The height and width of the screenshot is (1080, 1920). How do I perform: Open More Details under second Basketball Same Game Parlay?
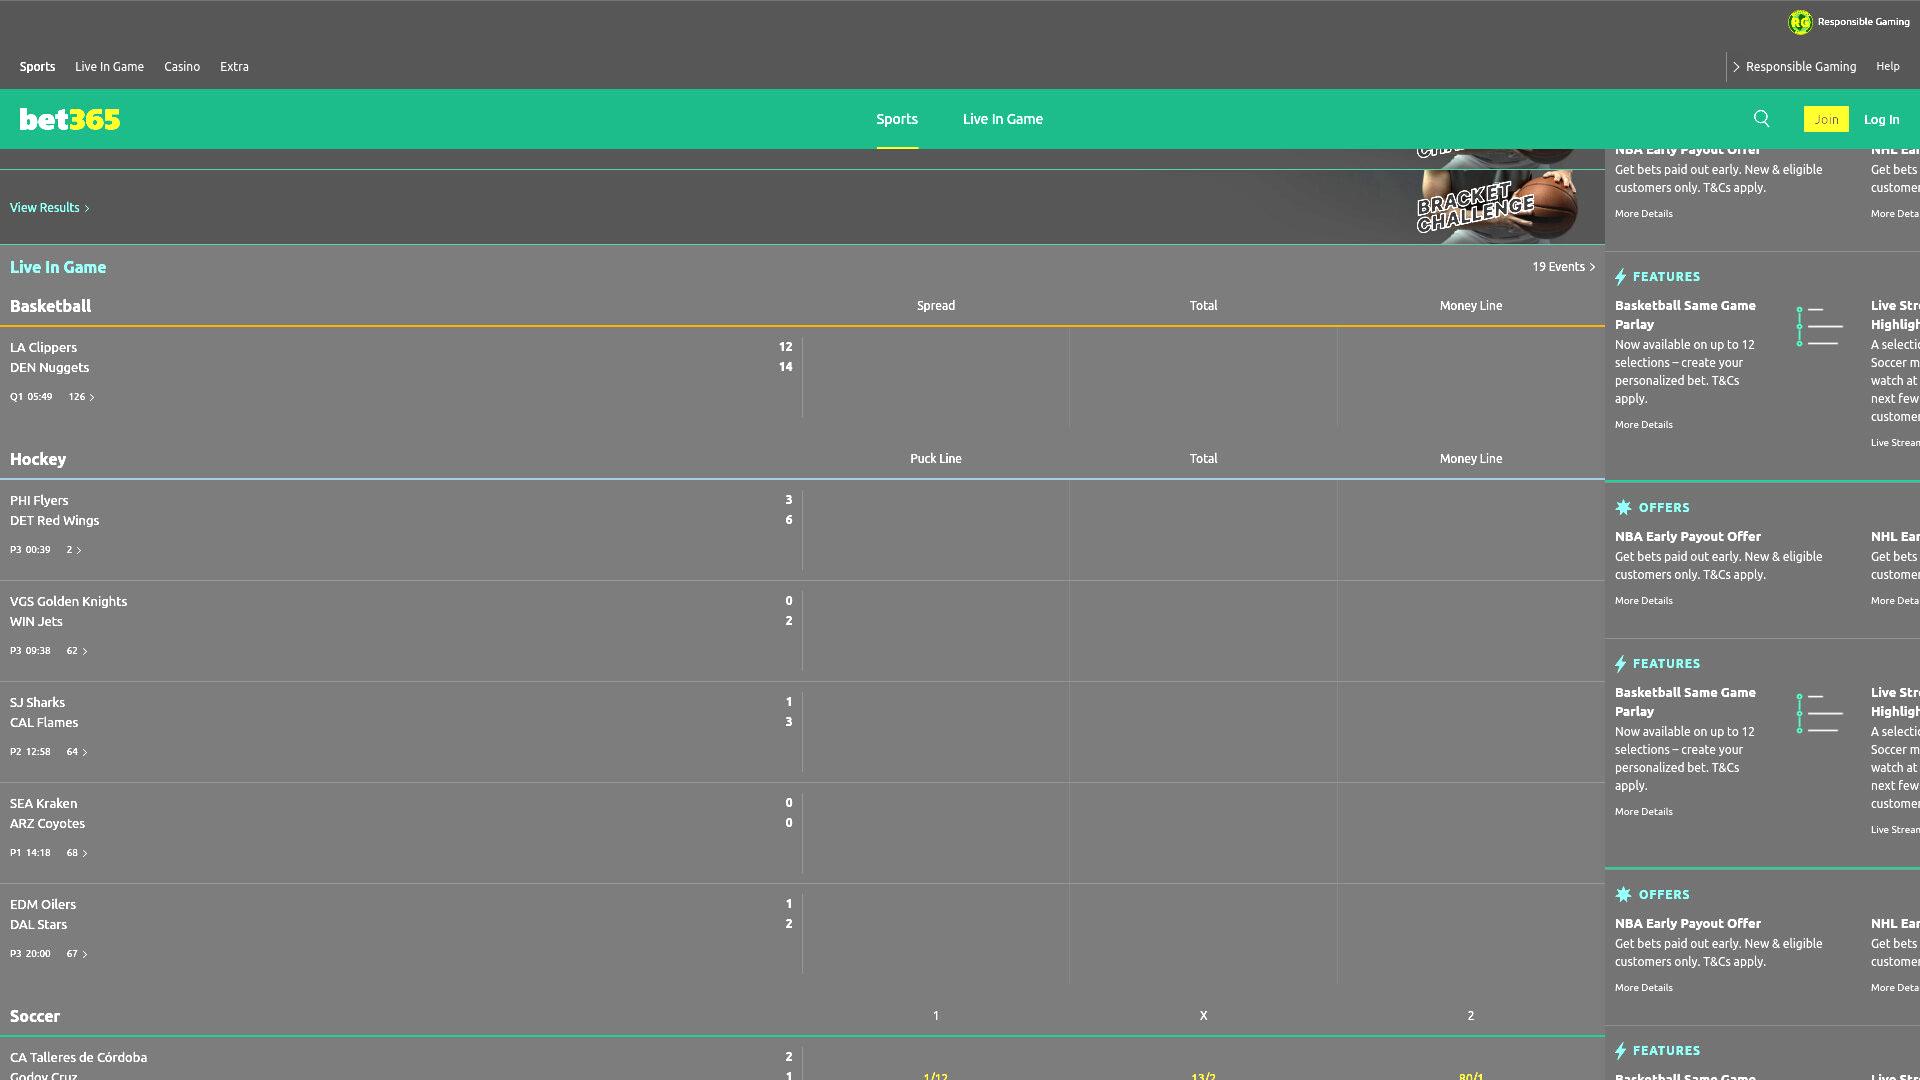(x=1643, y=812)
